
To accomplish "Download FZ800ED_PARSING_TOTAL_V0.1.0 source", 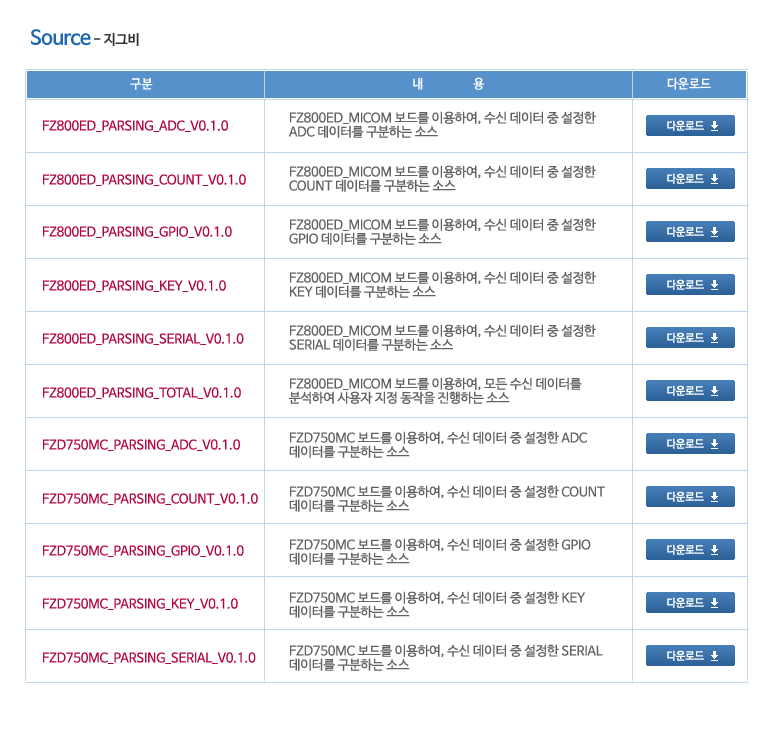I will 690,390.
